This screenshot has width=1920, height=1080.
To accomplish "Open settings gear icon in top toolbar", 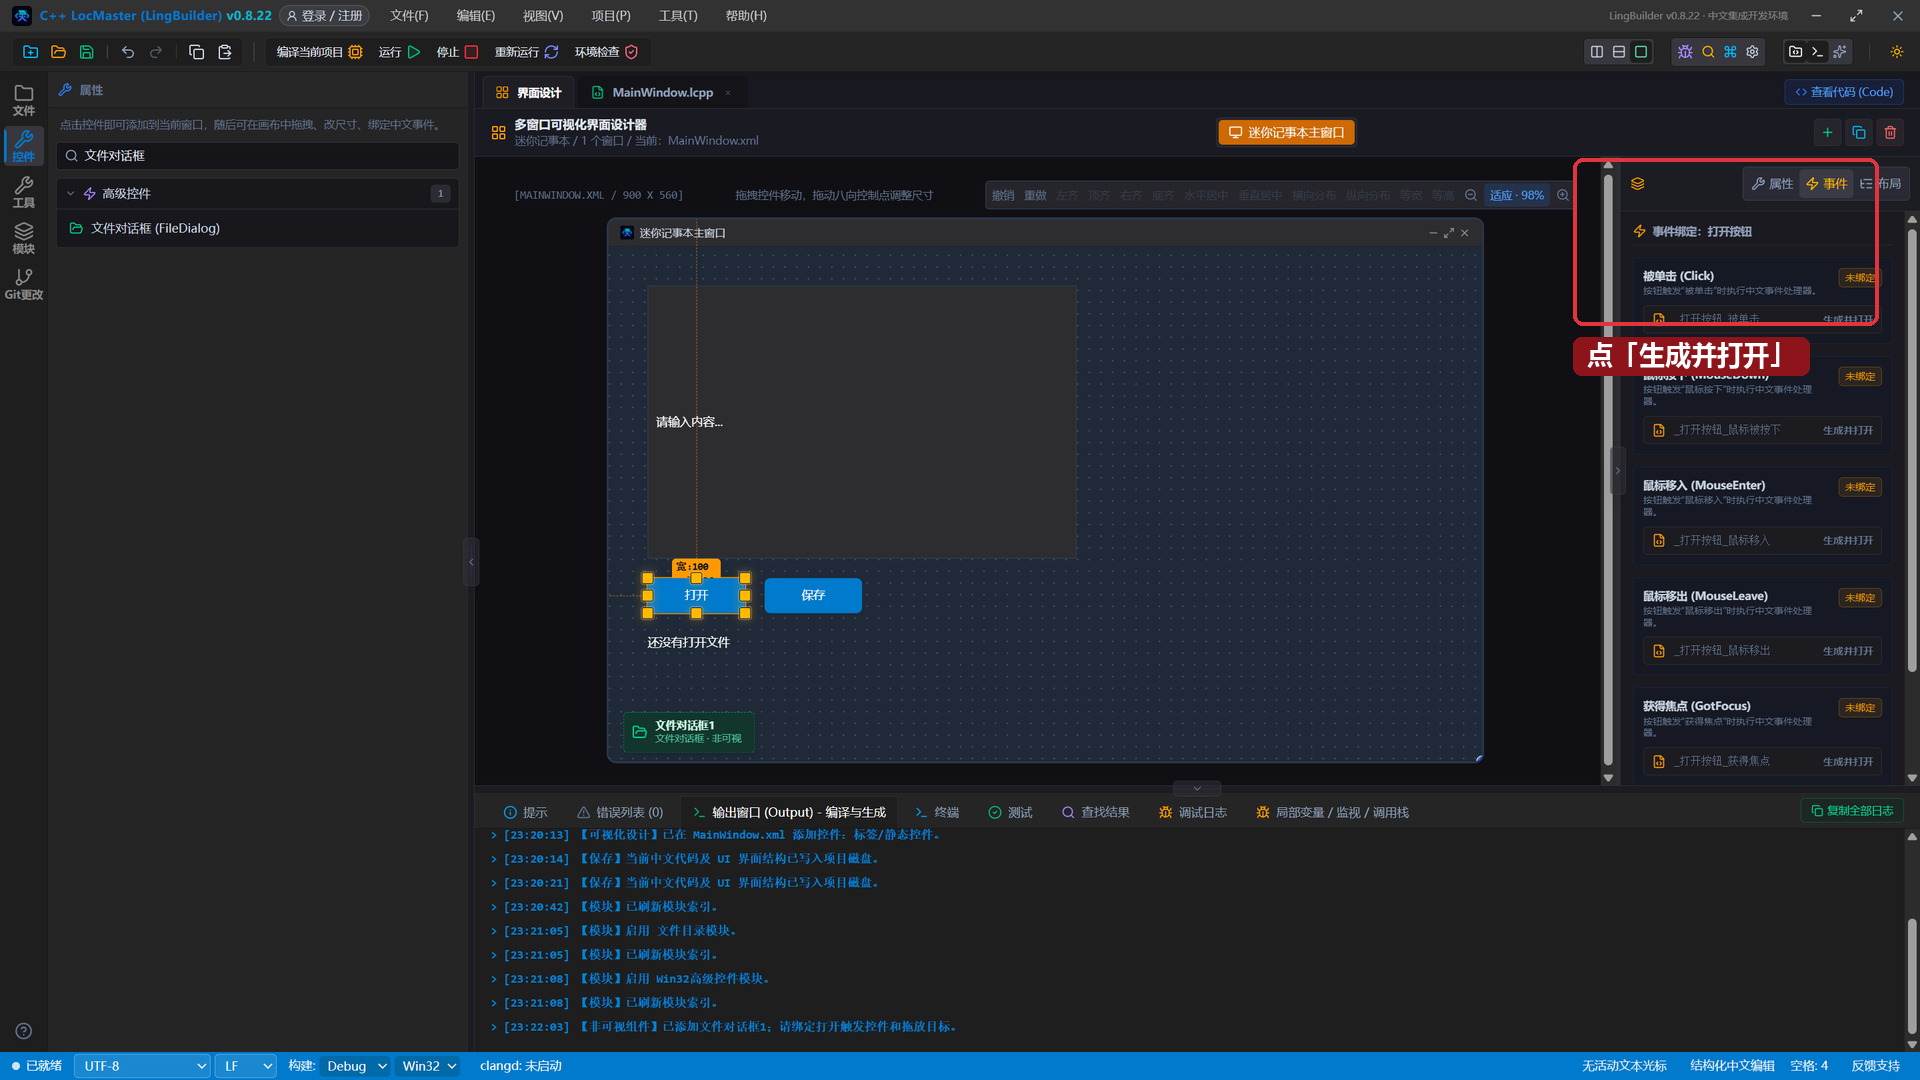I will [1752, 52].
